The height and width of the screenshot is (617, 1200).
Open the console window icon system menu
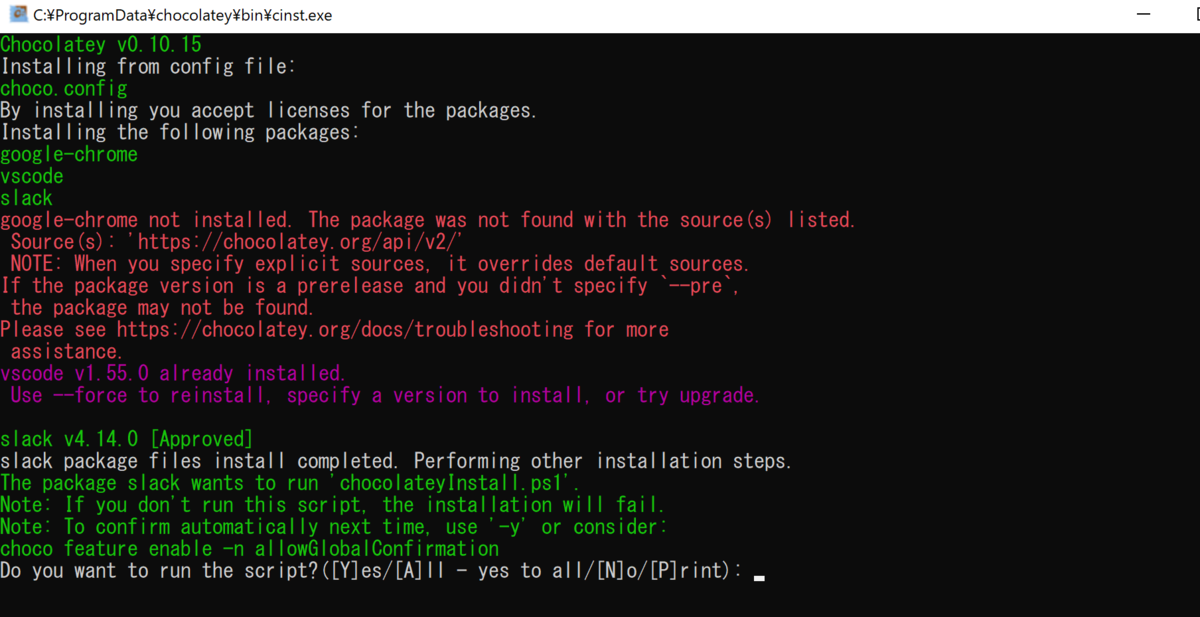pos(17,15)
